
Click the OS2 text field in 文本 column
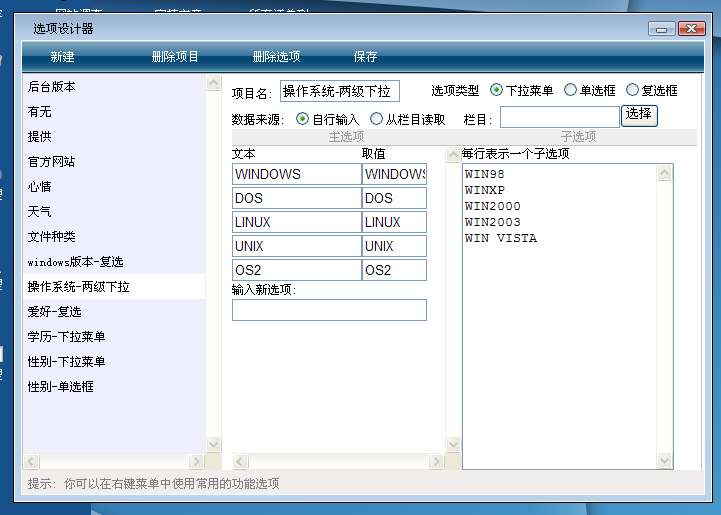297,270
